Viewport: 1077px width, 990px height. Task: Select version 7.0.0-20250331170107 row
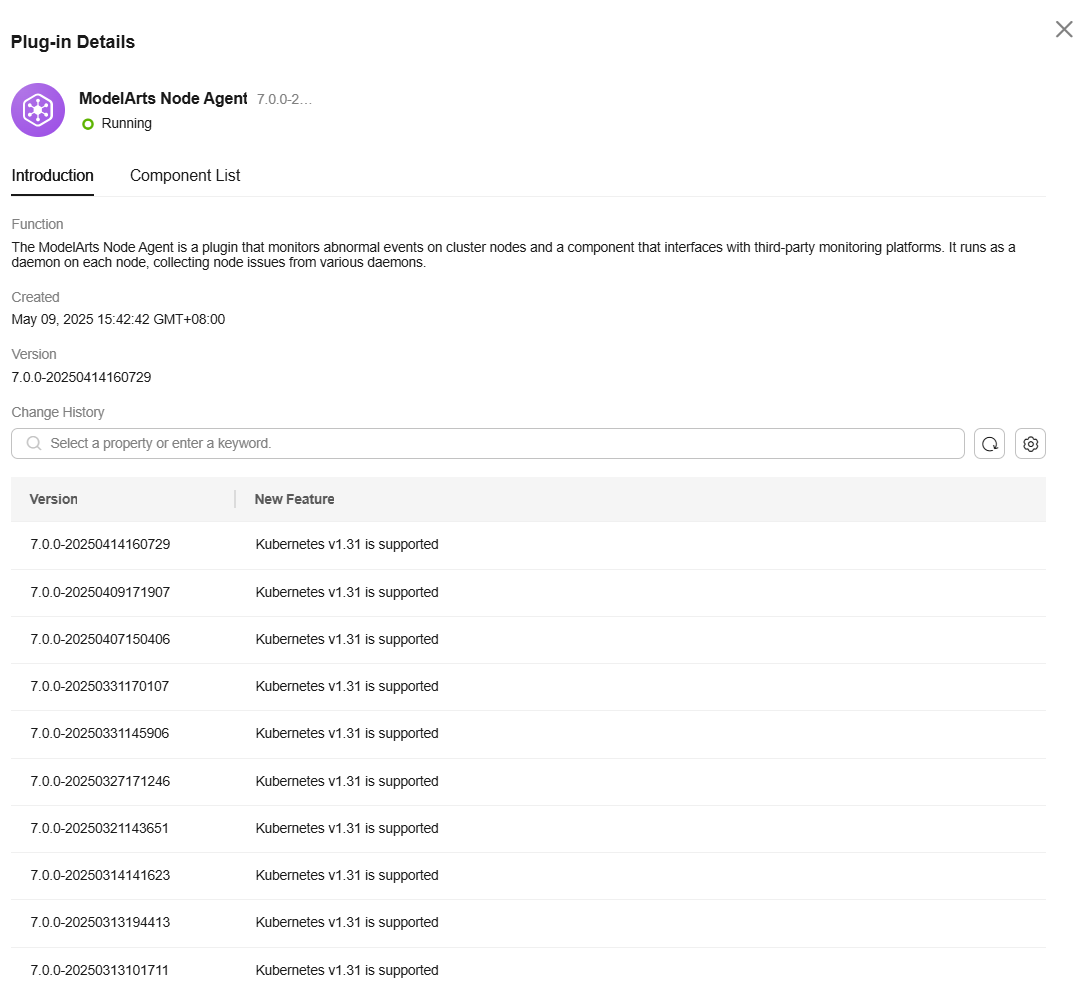tap(528, 687)
